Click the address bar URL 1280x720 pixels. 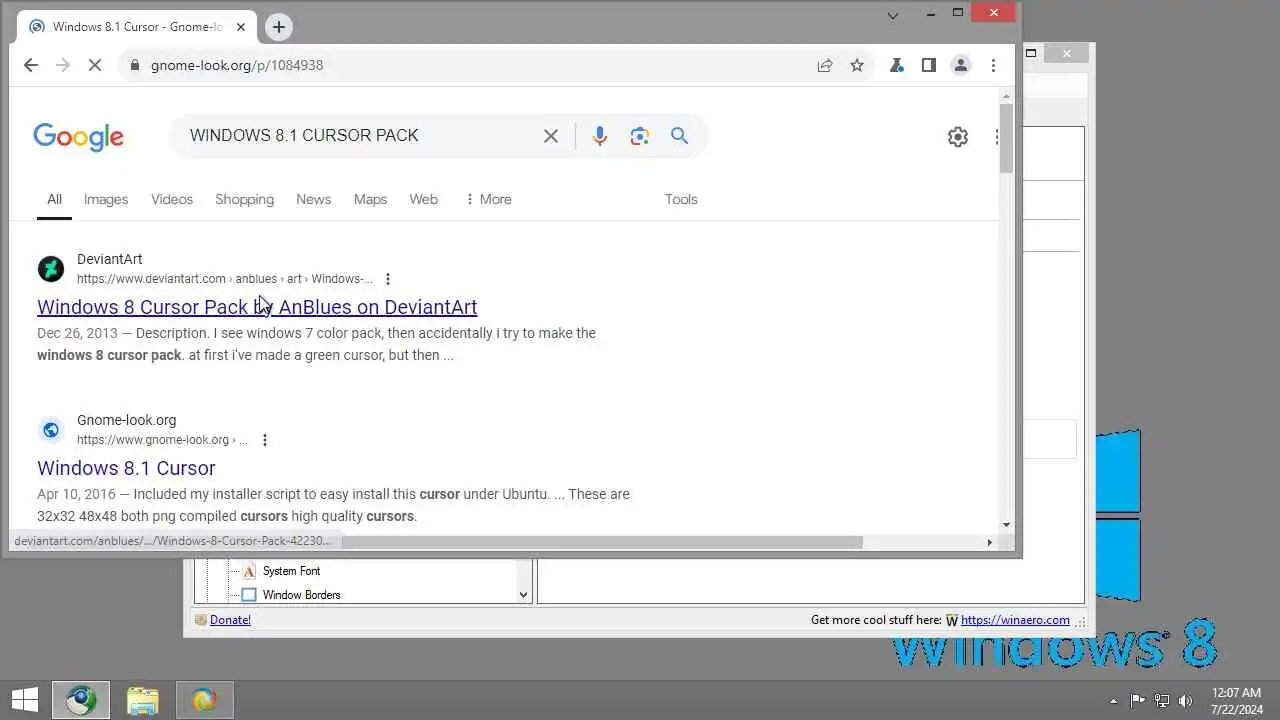[x=237, y=65]
